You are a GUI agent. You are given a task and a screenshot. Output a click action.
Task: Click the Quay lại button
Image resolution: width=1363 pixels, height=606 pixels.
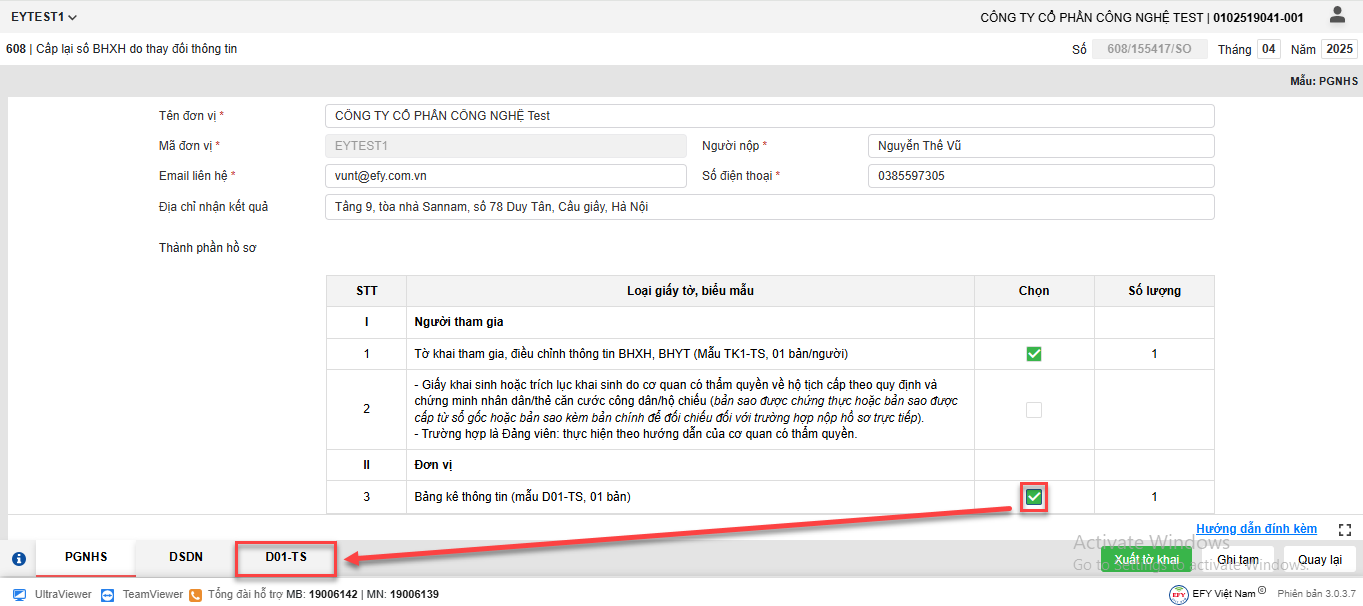1319,559
